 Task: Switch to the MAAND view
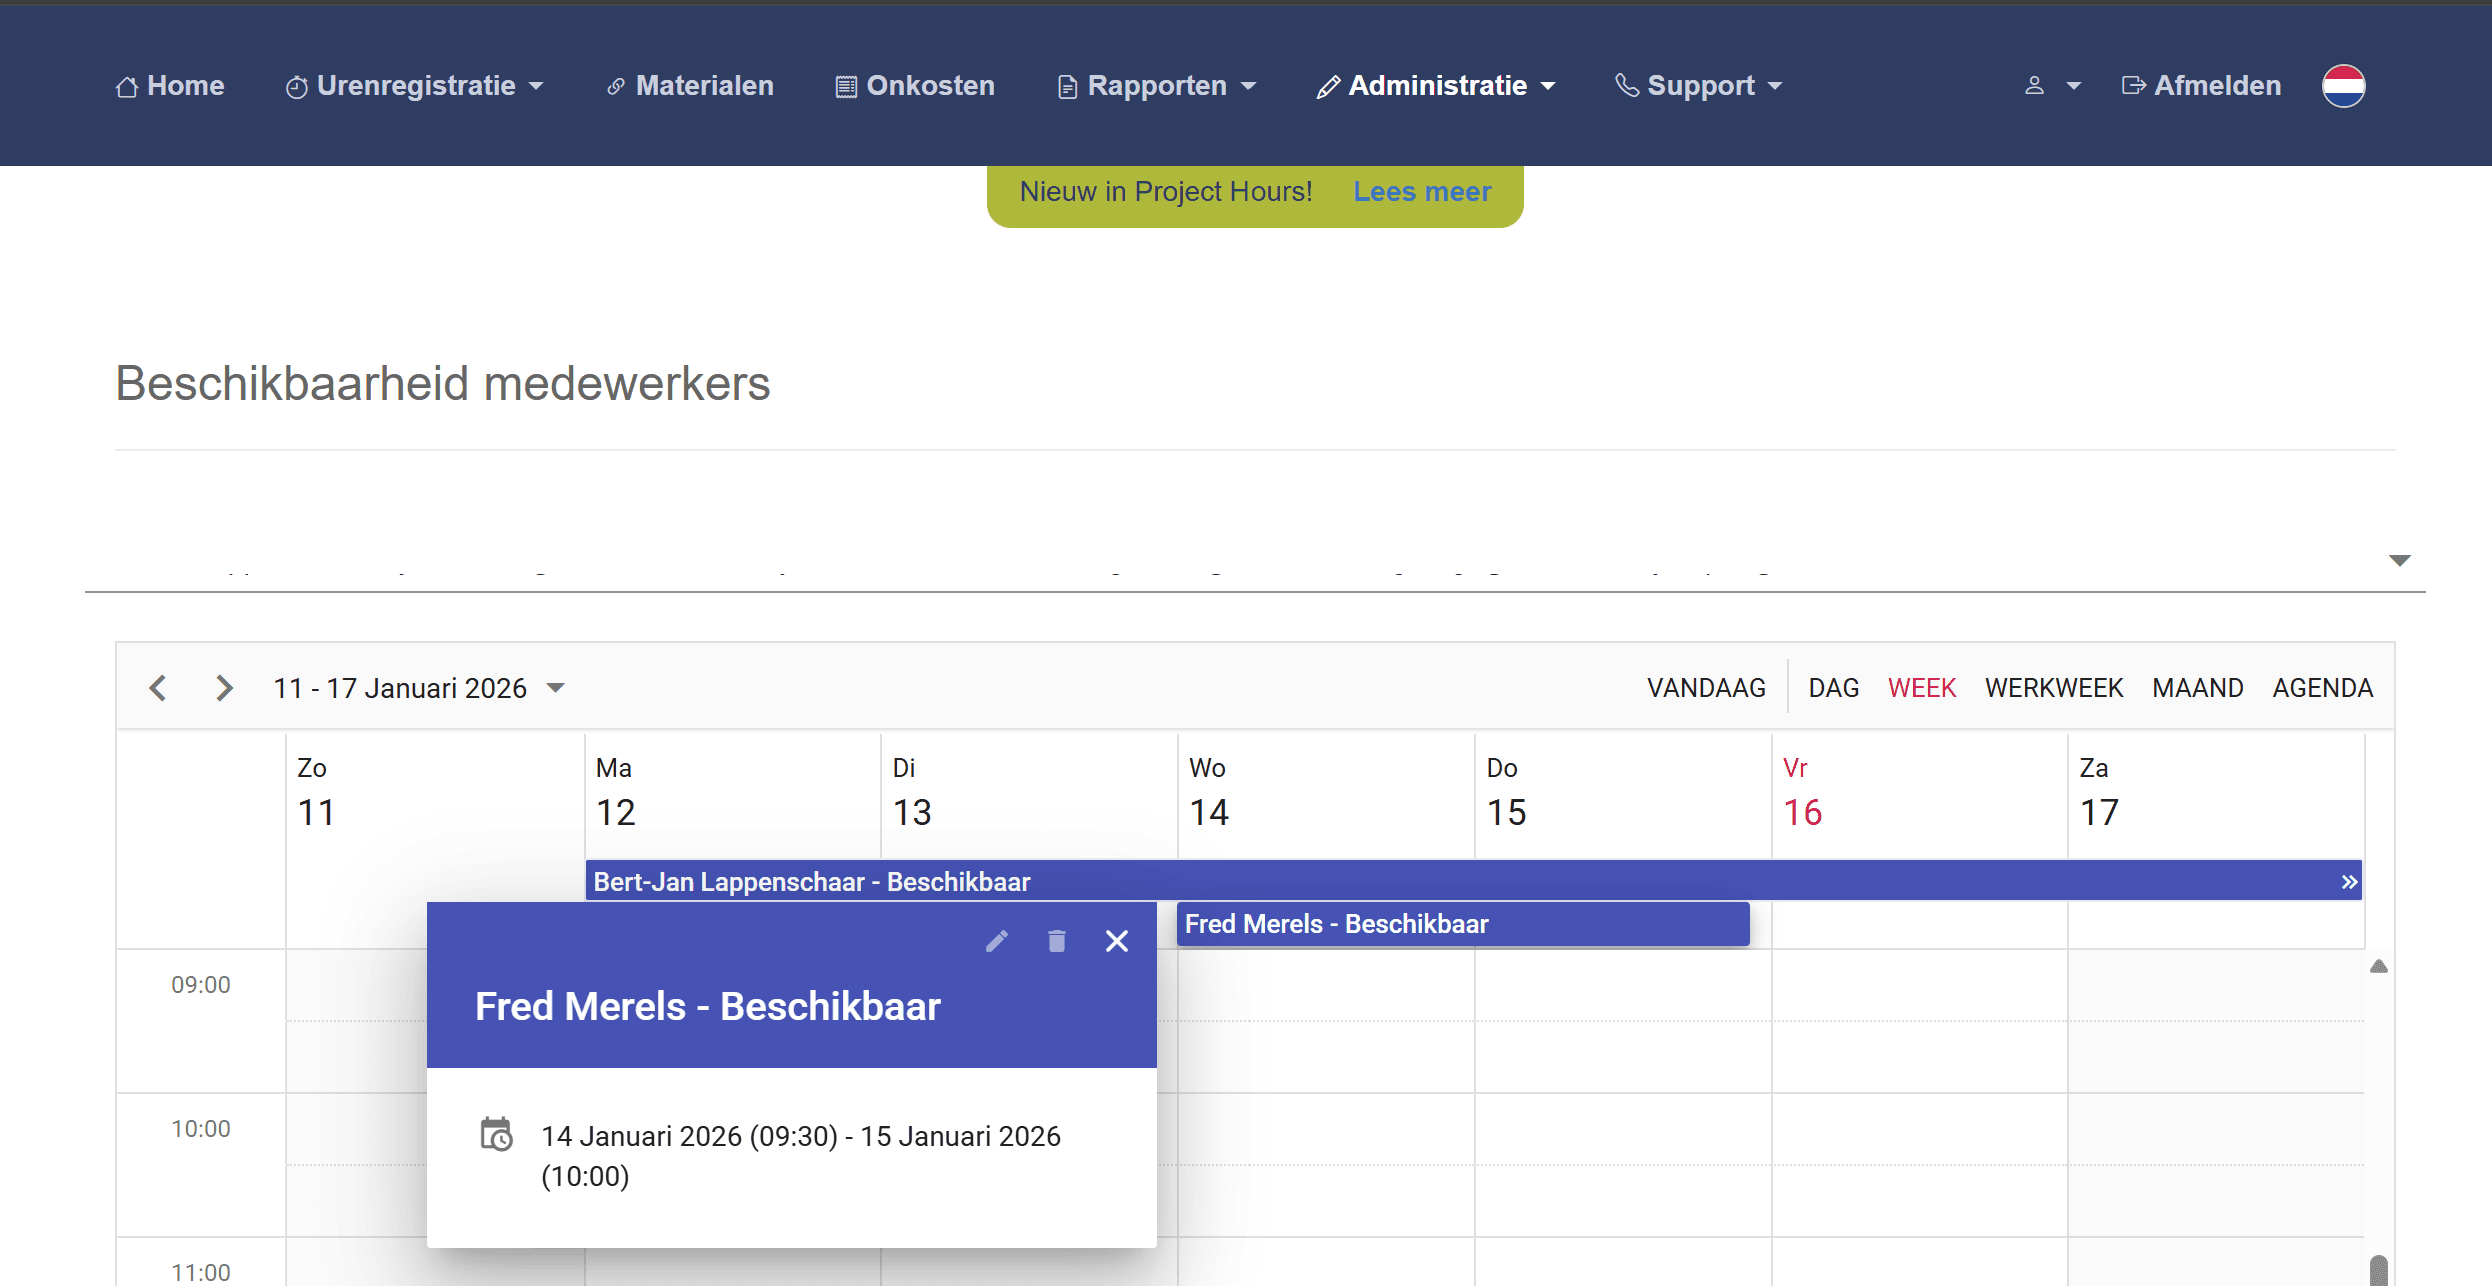(x=2197, y=687)
